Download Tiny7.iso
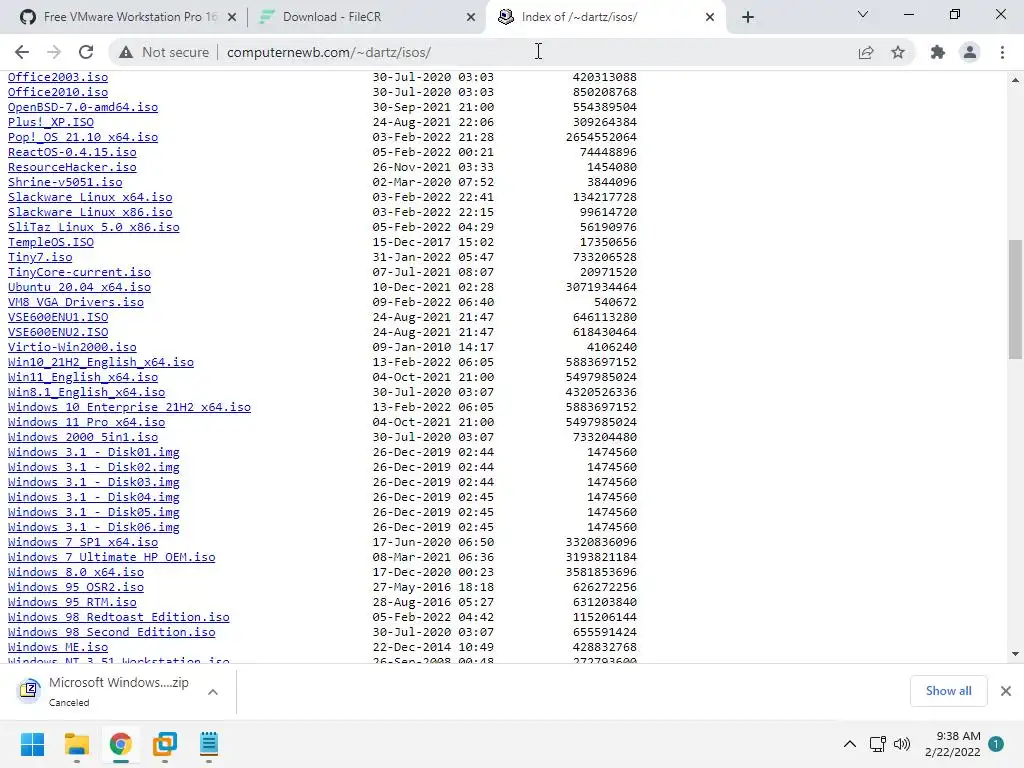 40,257
